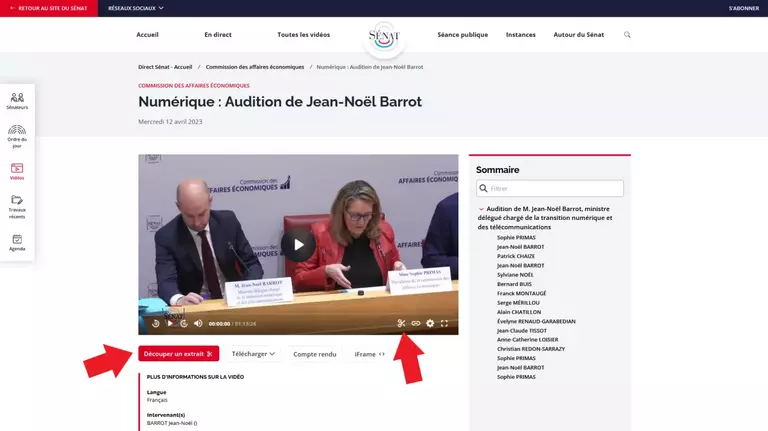Rewind video with the skip-back icon
This screenshot has width=768, height=431.
tap(155, 323)
